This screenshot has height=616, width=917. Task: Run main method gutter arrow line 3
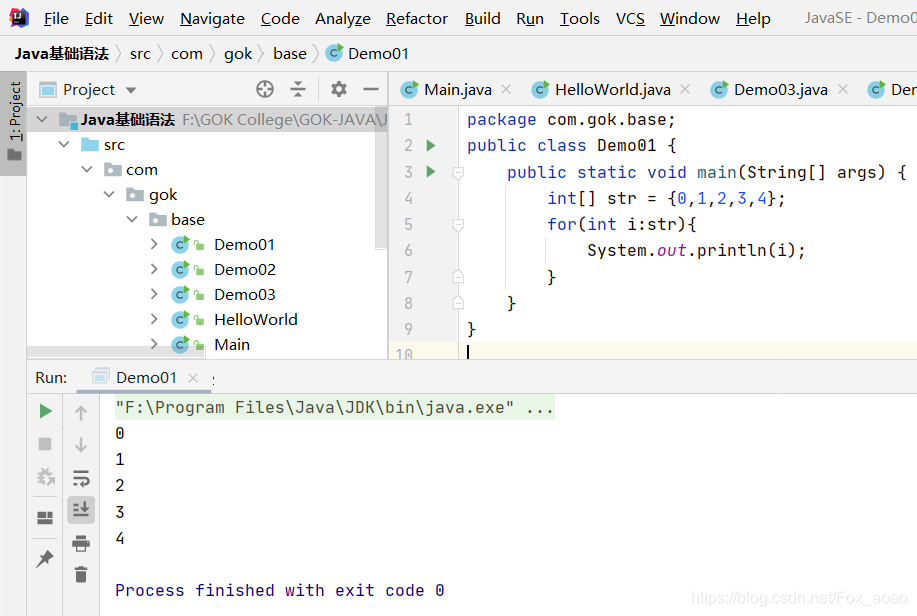431,171
